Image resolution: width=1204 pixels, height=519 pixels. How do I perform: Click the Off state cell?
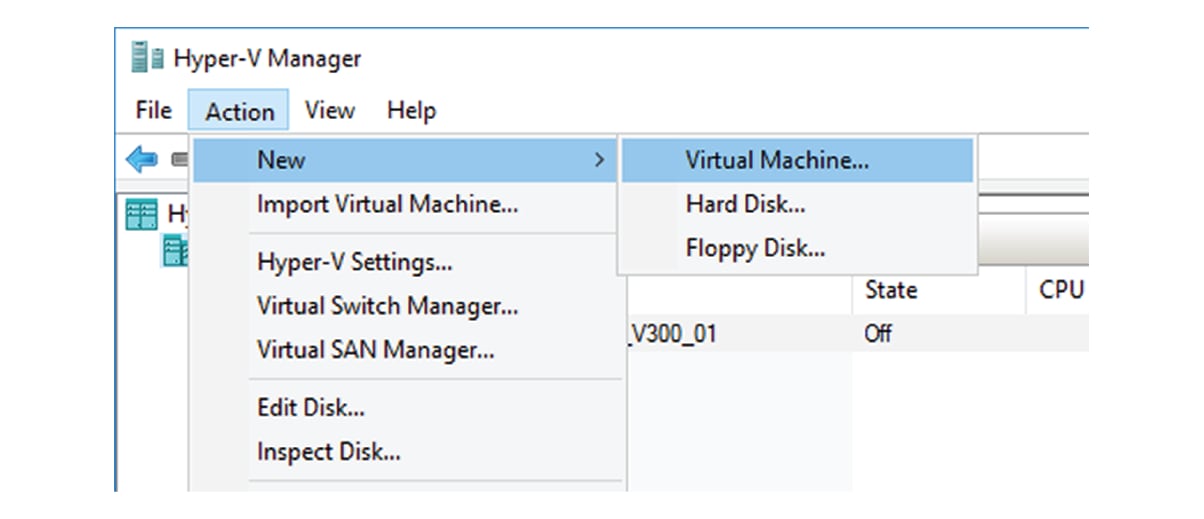[x=878, y=334]
